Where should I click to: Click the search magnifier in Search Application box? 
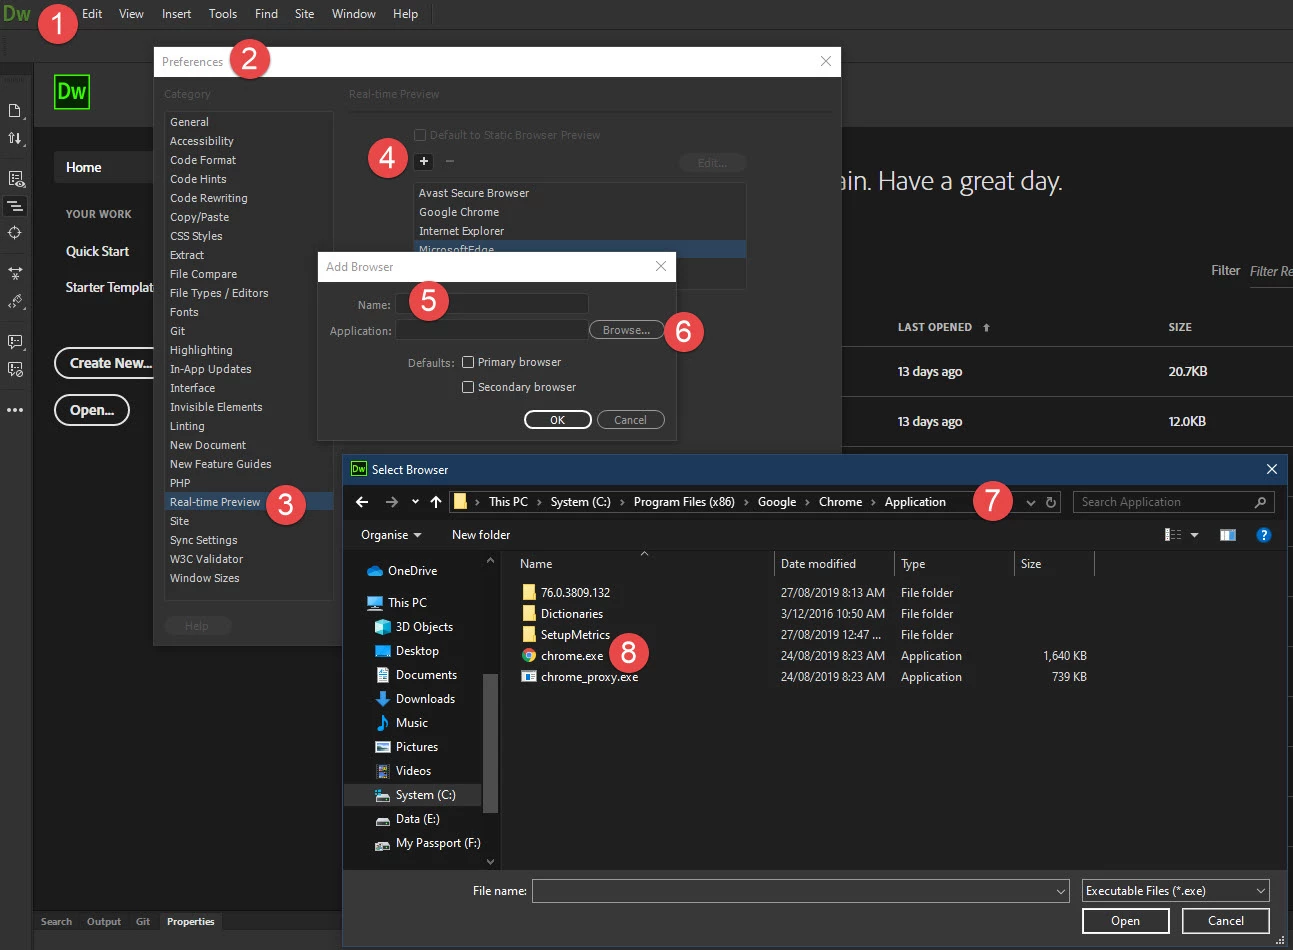click(1260, 502)
